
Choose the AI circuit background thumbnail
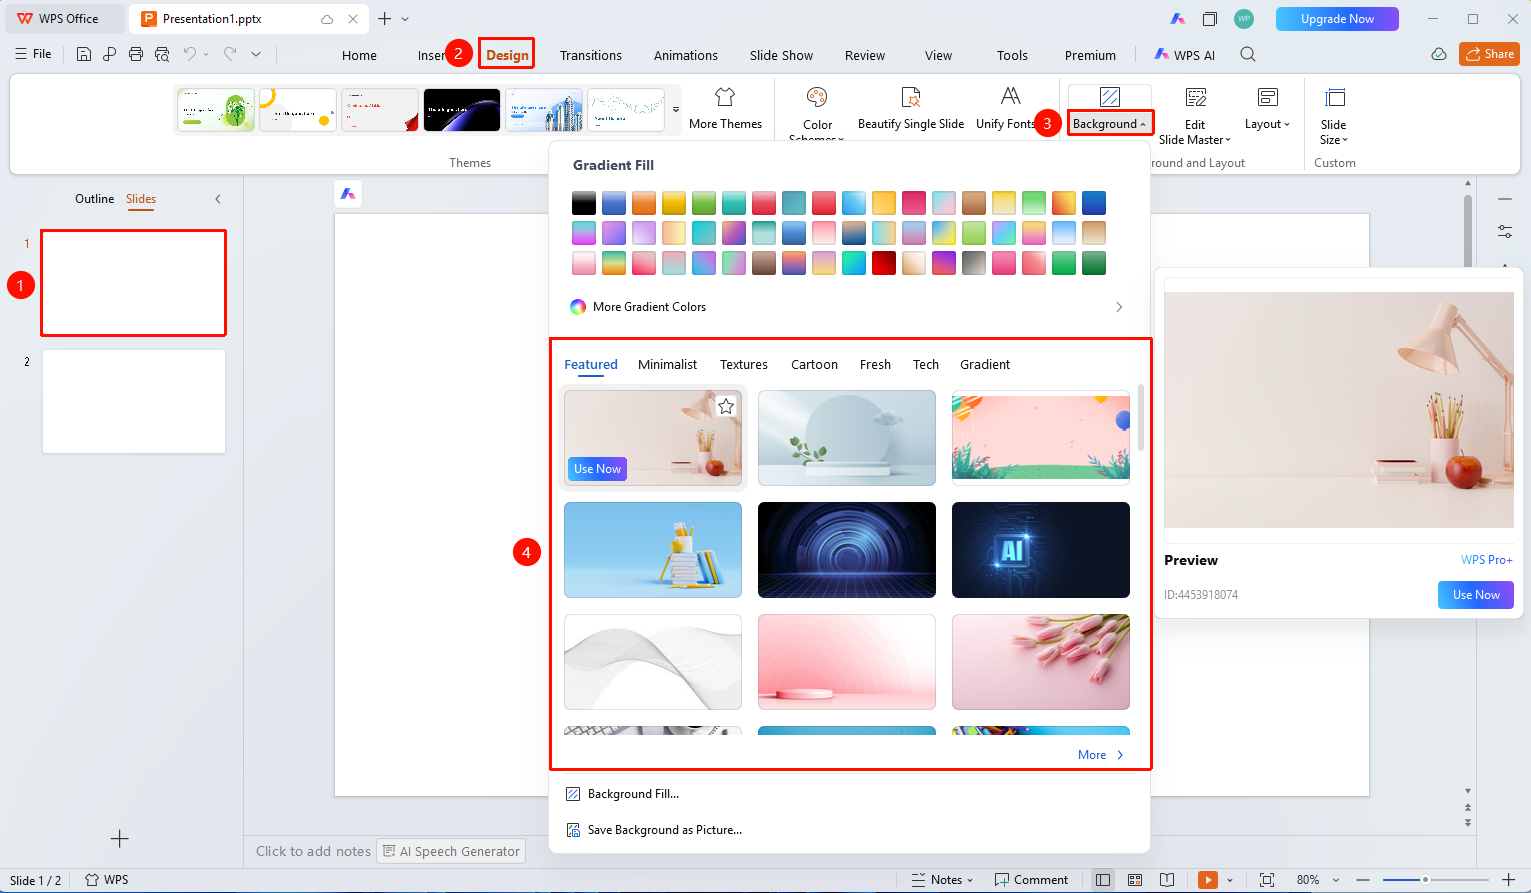pos(1041,550)
